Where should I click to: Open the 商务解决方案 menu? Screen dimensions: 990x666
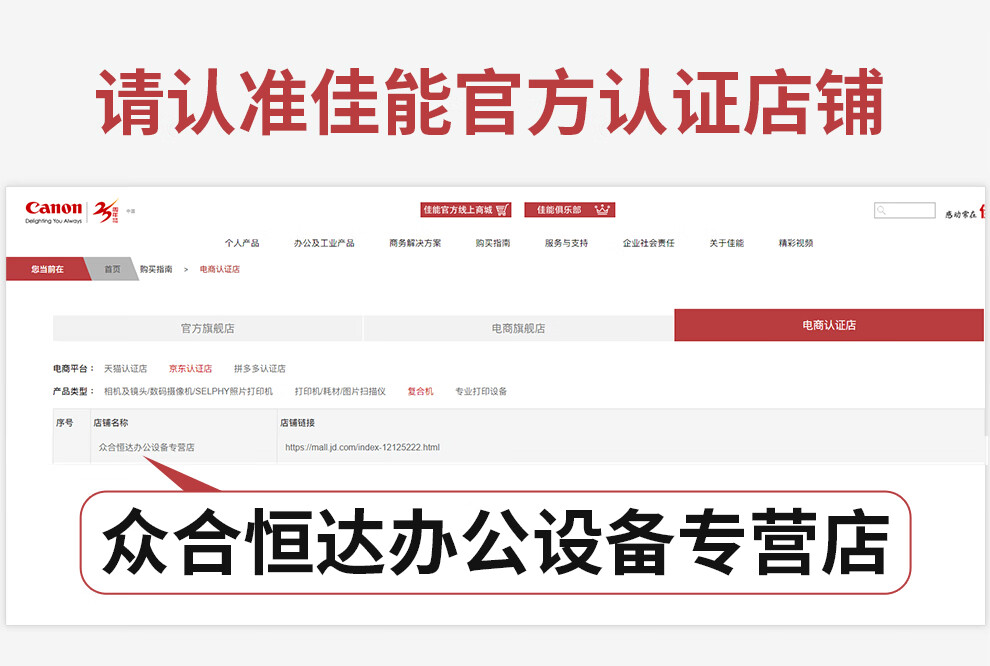(x=415, y=243)
